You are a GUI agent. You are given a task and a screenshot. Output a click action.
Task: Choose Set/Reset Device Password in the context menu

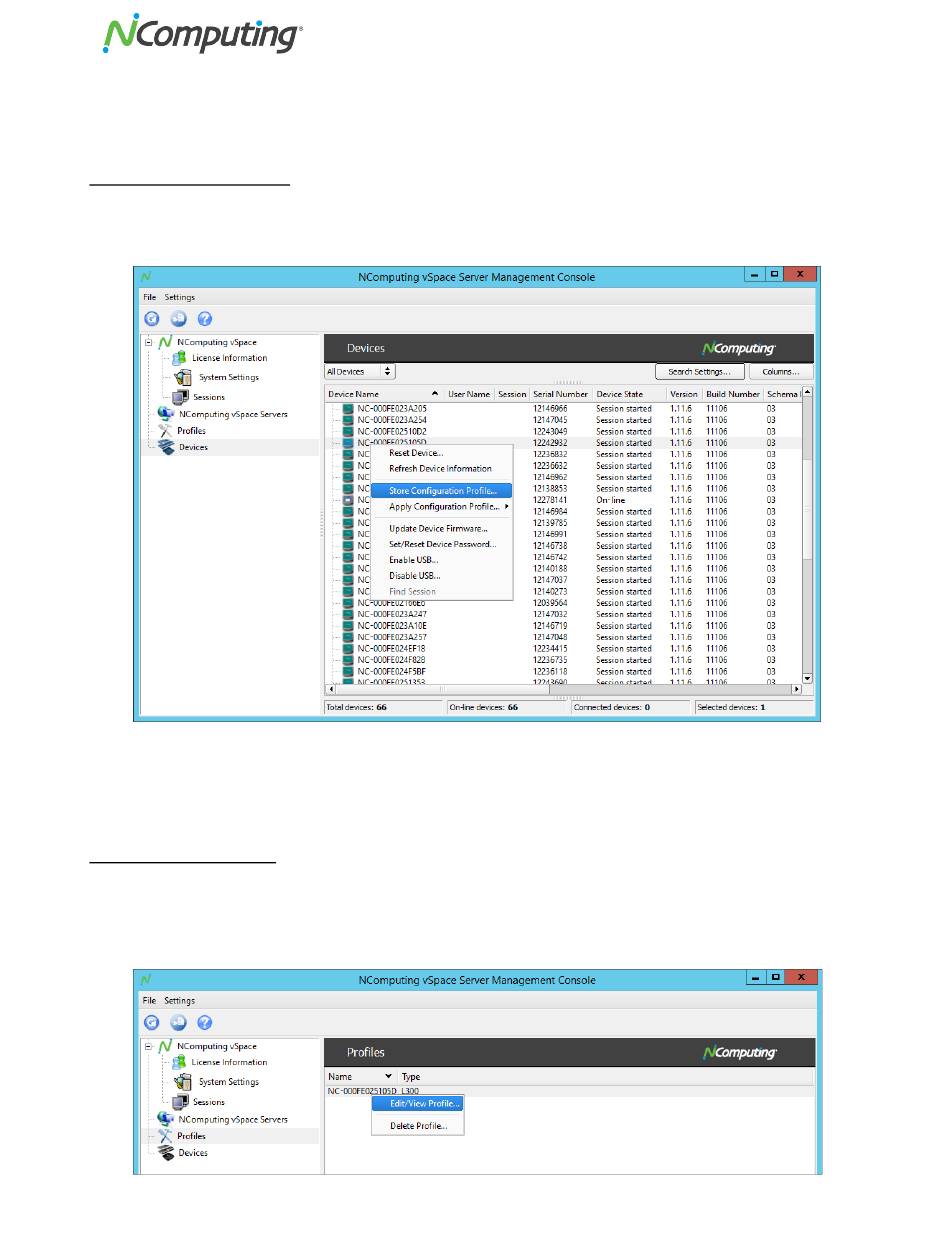coord(442,544)
